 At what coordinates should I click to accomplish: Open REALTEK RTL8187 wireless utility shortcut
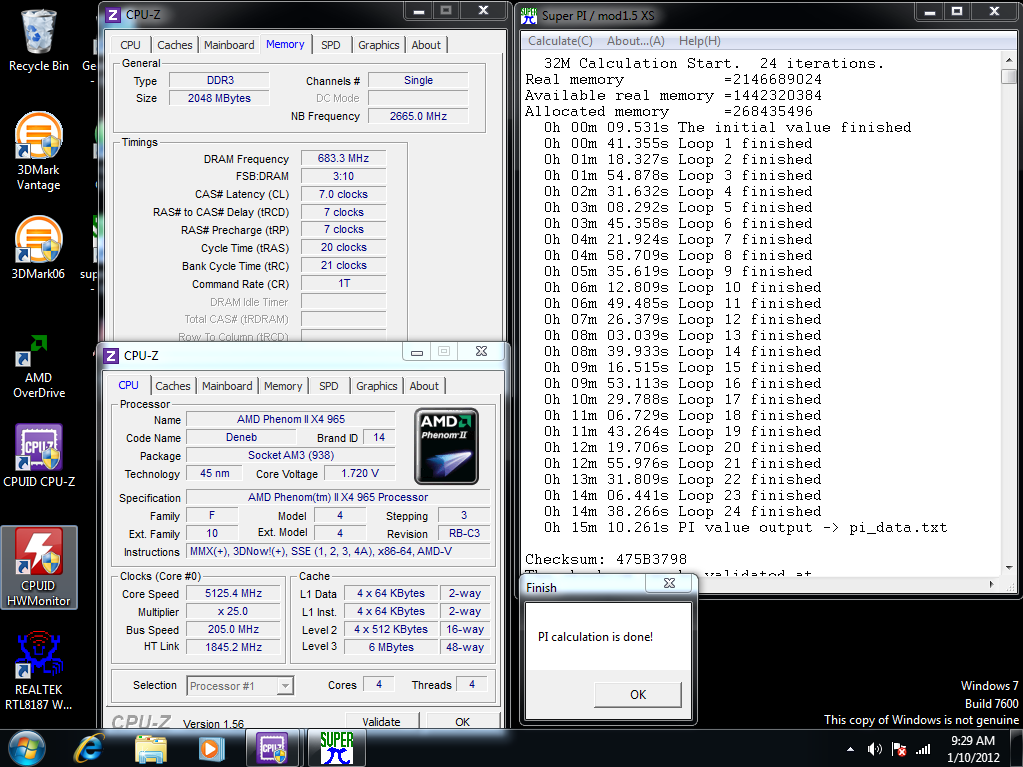(x=38, y=670)
